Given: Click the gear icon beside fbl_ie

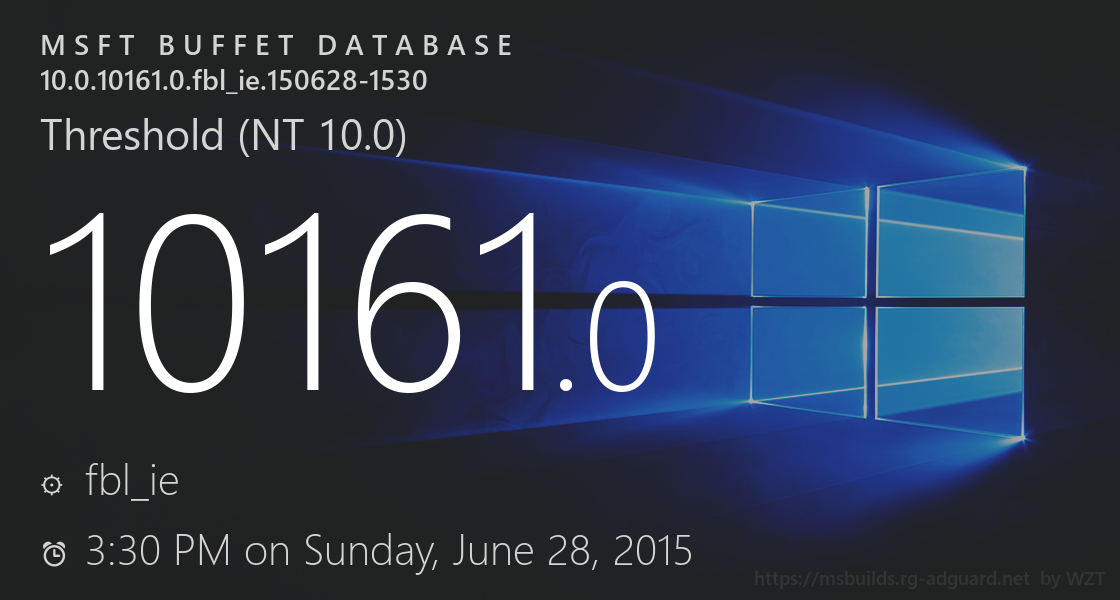Looking at the screenshot, I should pos(51,486).
